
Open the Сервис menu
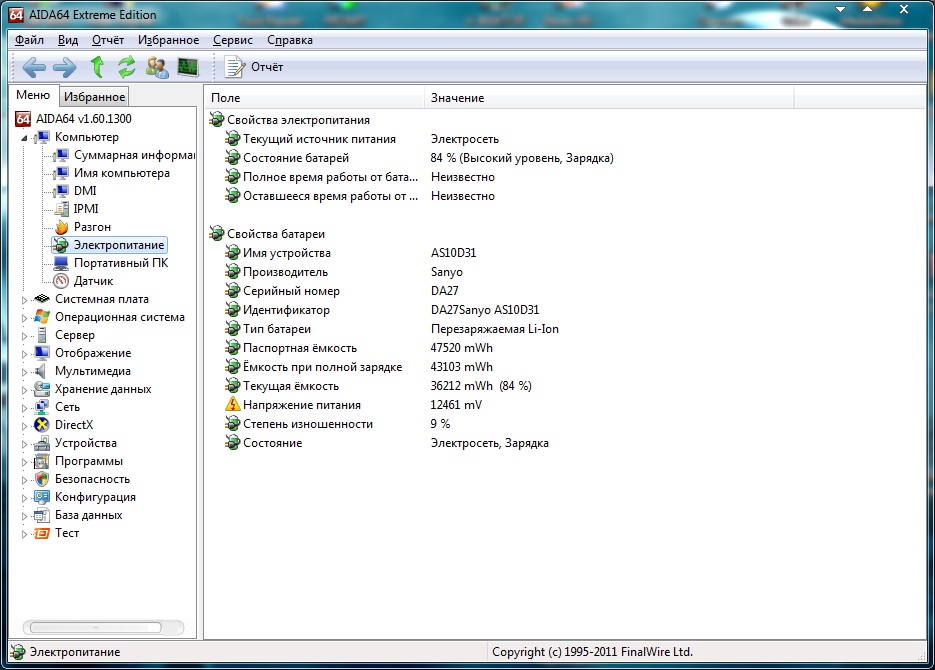point(233,40)
